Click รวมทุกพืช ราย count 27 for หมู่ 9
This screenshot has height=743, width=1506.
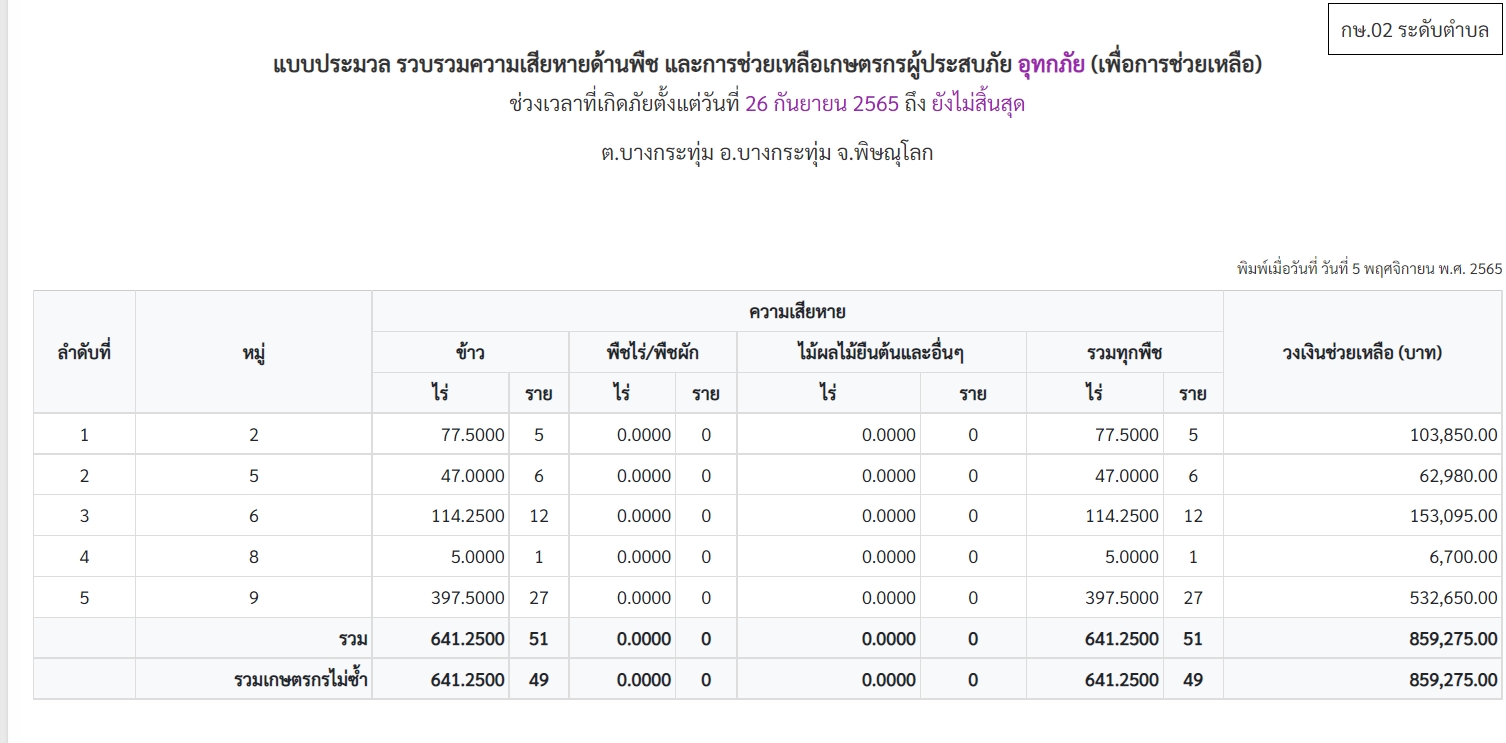pos(1193,598)
